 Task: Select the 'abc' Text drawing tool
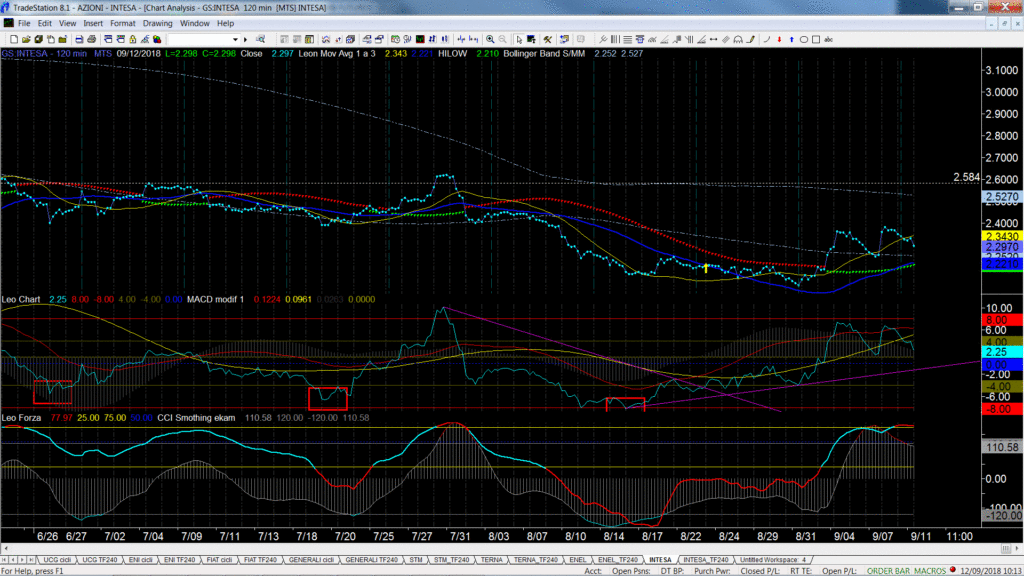[x=829, y=40]
